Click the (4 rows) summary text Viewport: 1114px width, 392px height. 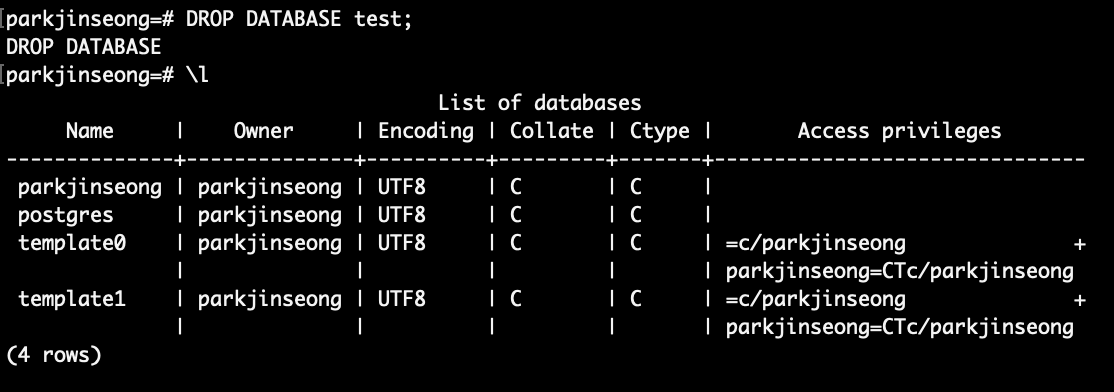(x=53, y=354)
